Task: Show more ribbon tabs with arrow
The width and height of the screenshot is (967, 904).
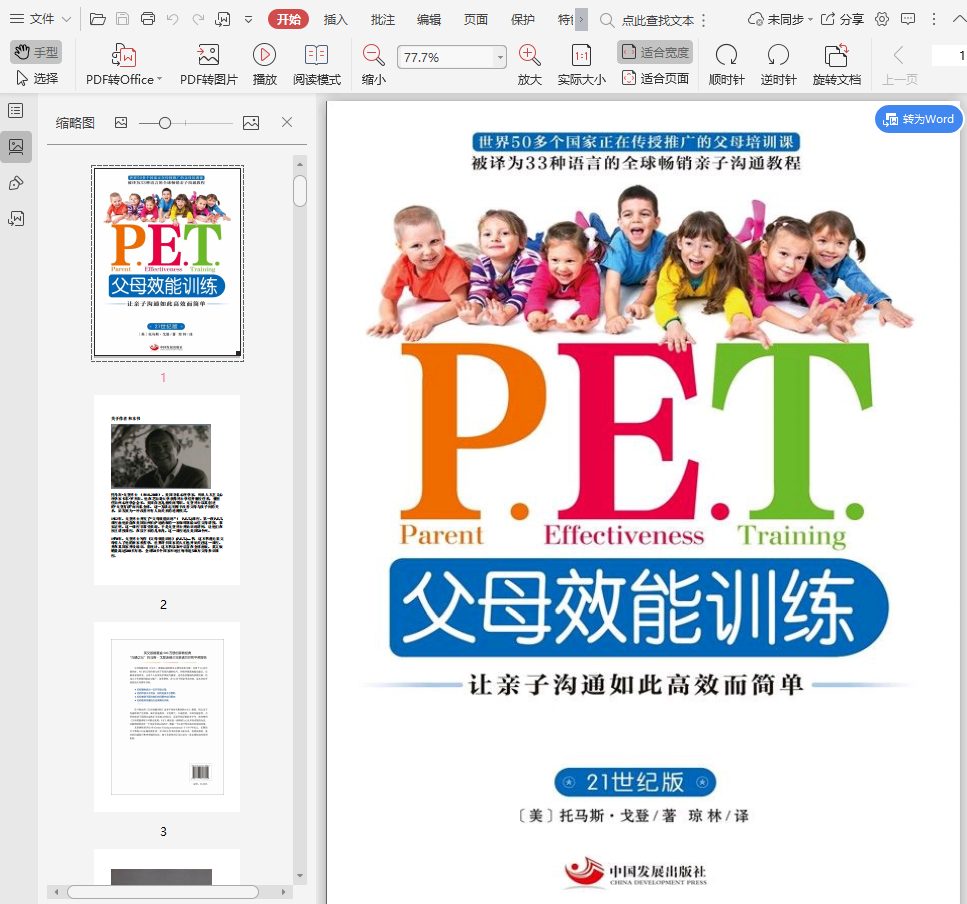Action: click(x=581, y=20)
